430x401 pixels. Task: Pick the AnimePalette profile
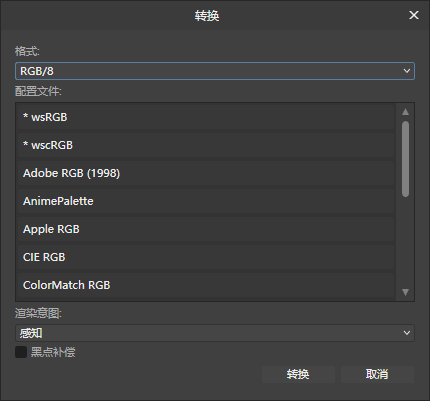point(206,201)
